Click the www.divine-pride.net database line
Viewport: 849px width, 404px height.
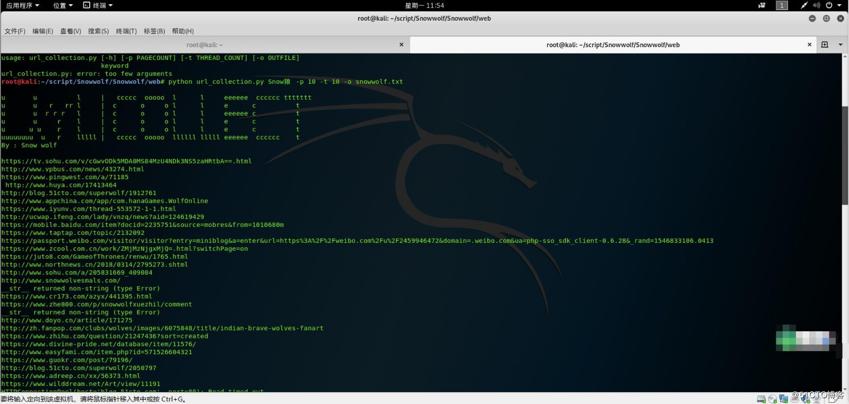[99, 344]
